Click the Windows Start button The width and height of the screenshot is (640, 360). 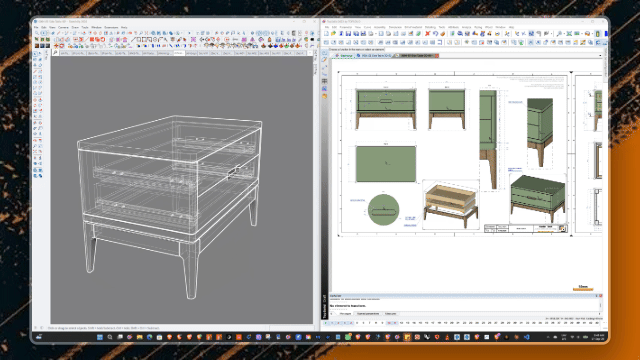[x=100, y=337]
